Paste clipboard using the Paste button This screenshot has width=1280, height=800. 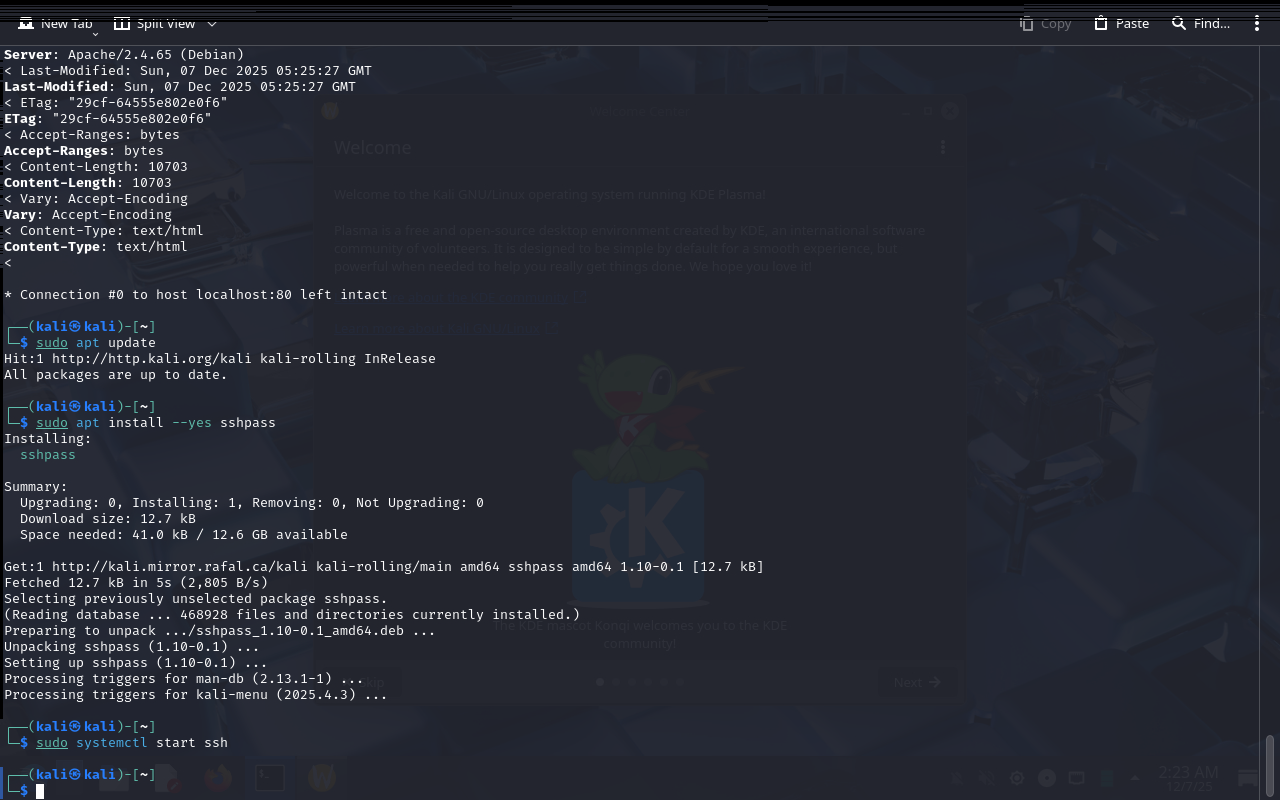(1121, 23)
